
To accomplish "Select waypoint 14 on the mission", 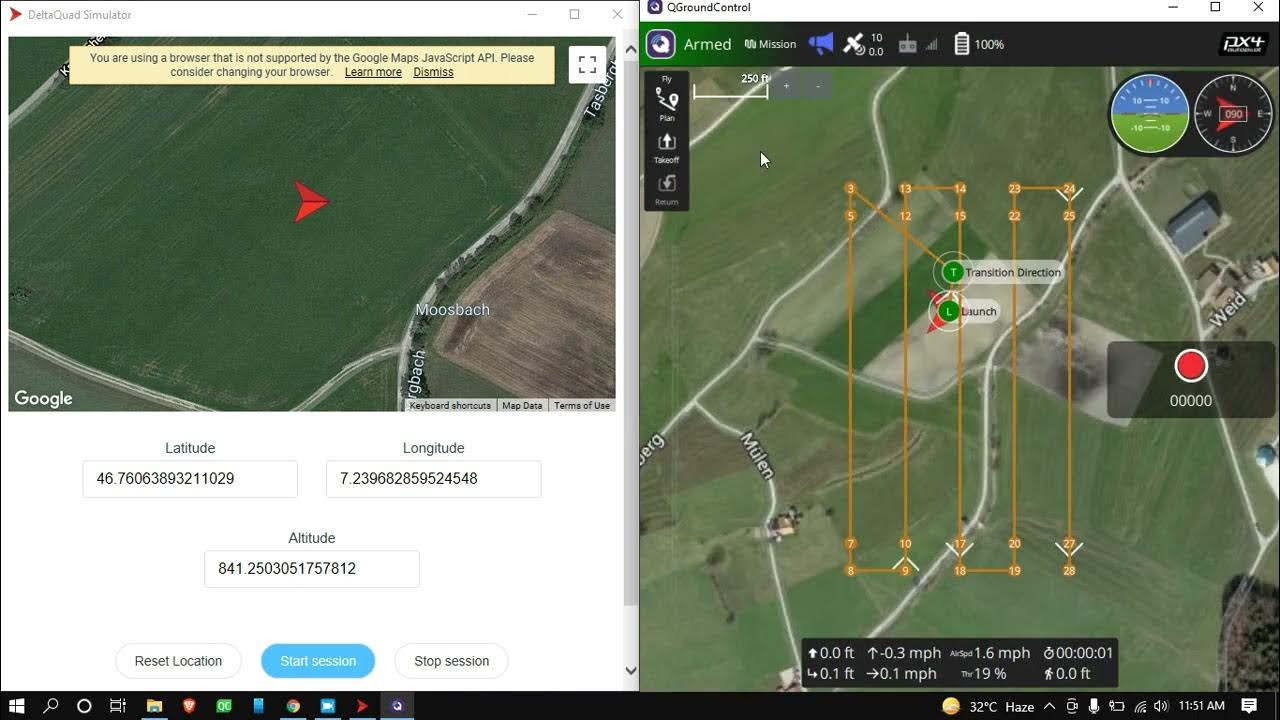I will click(x=960, y=189).
